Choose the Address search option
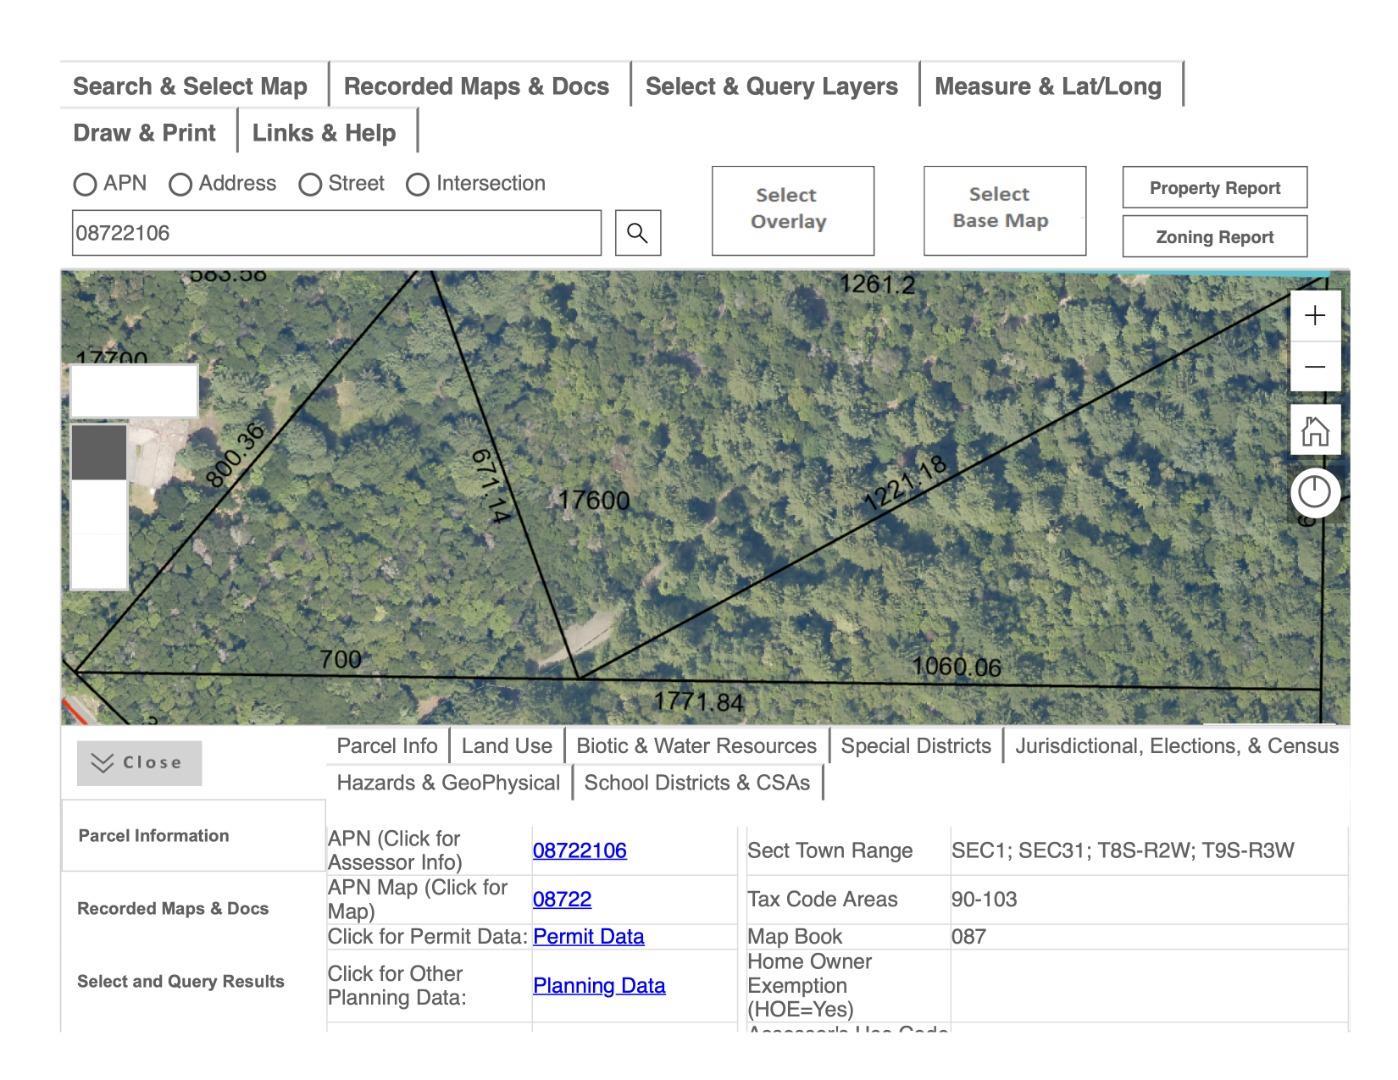The height and width of the screenshot is (1080, 1398). pyautogui.click(x=181, y=184)
